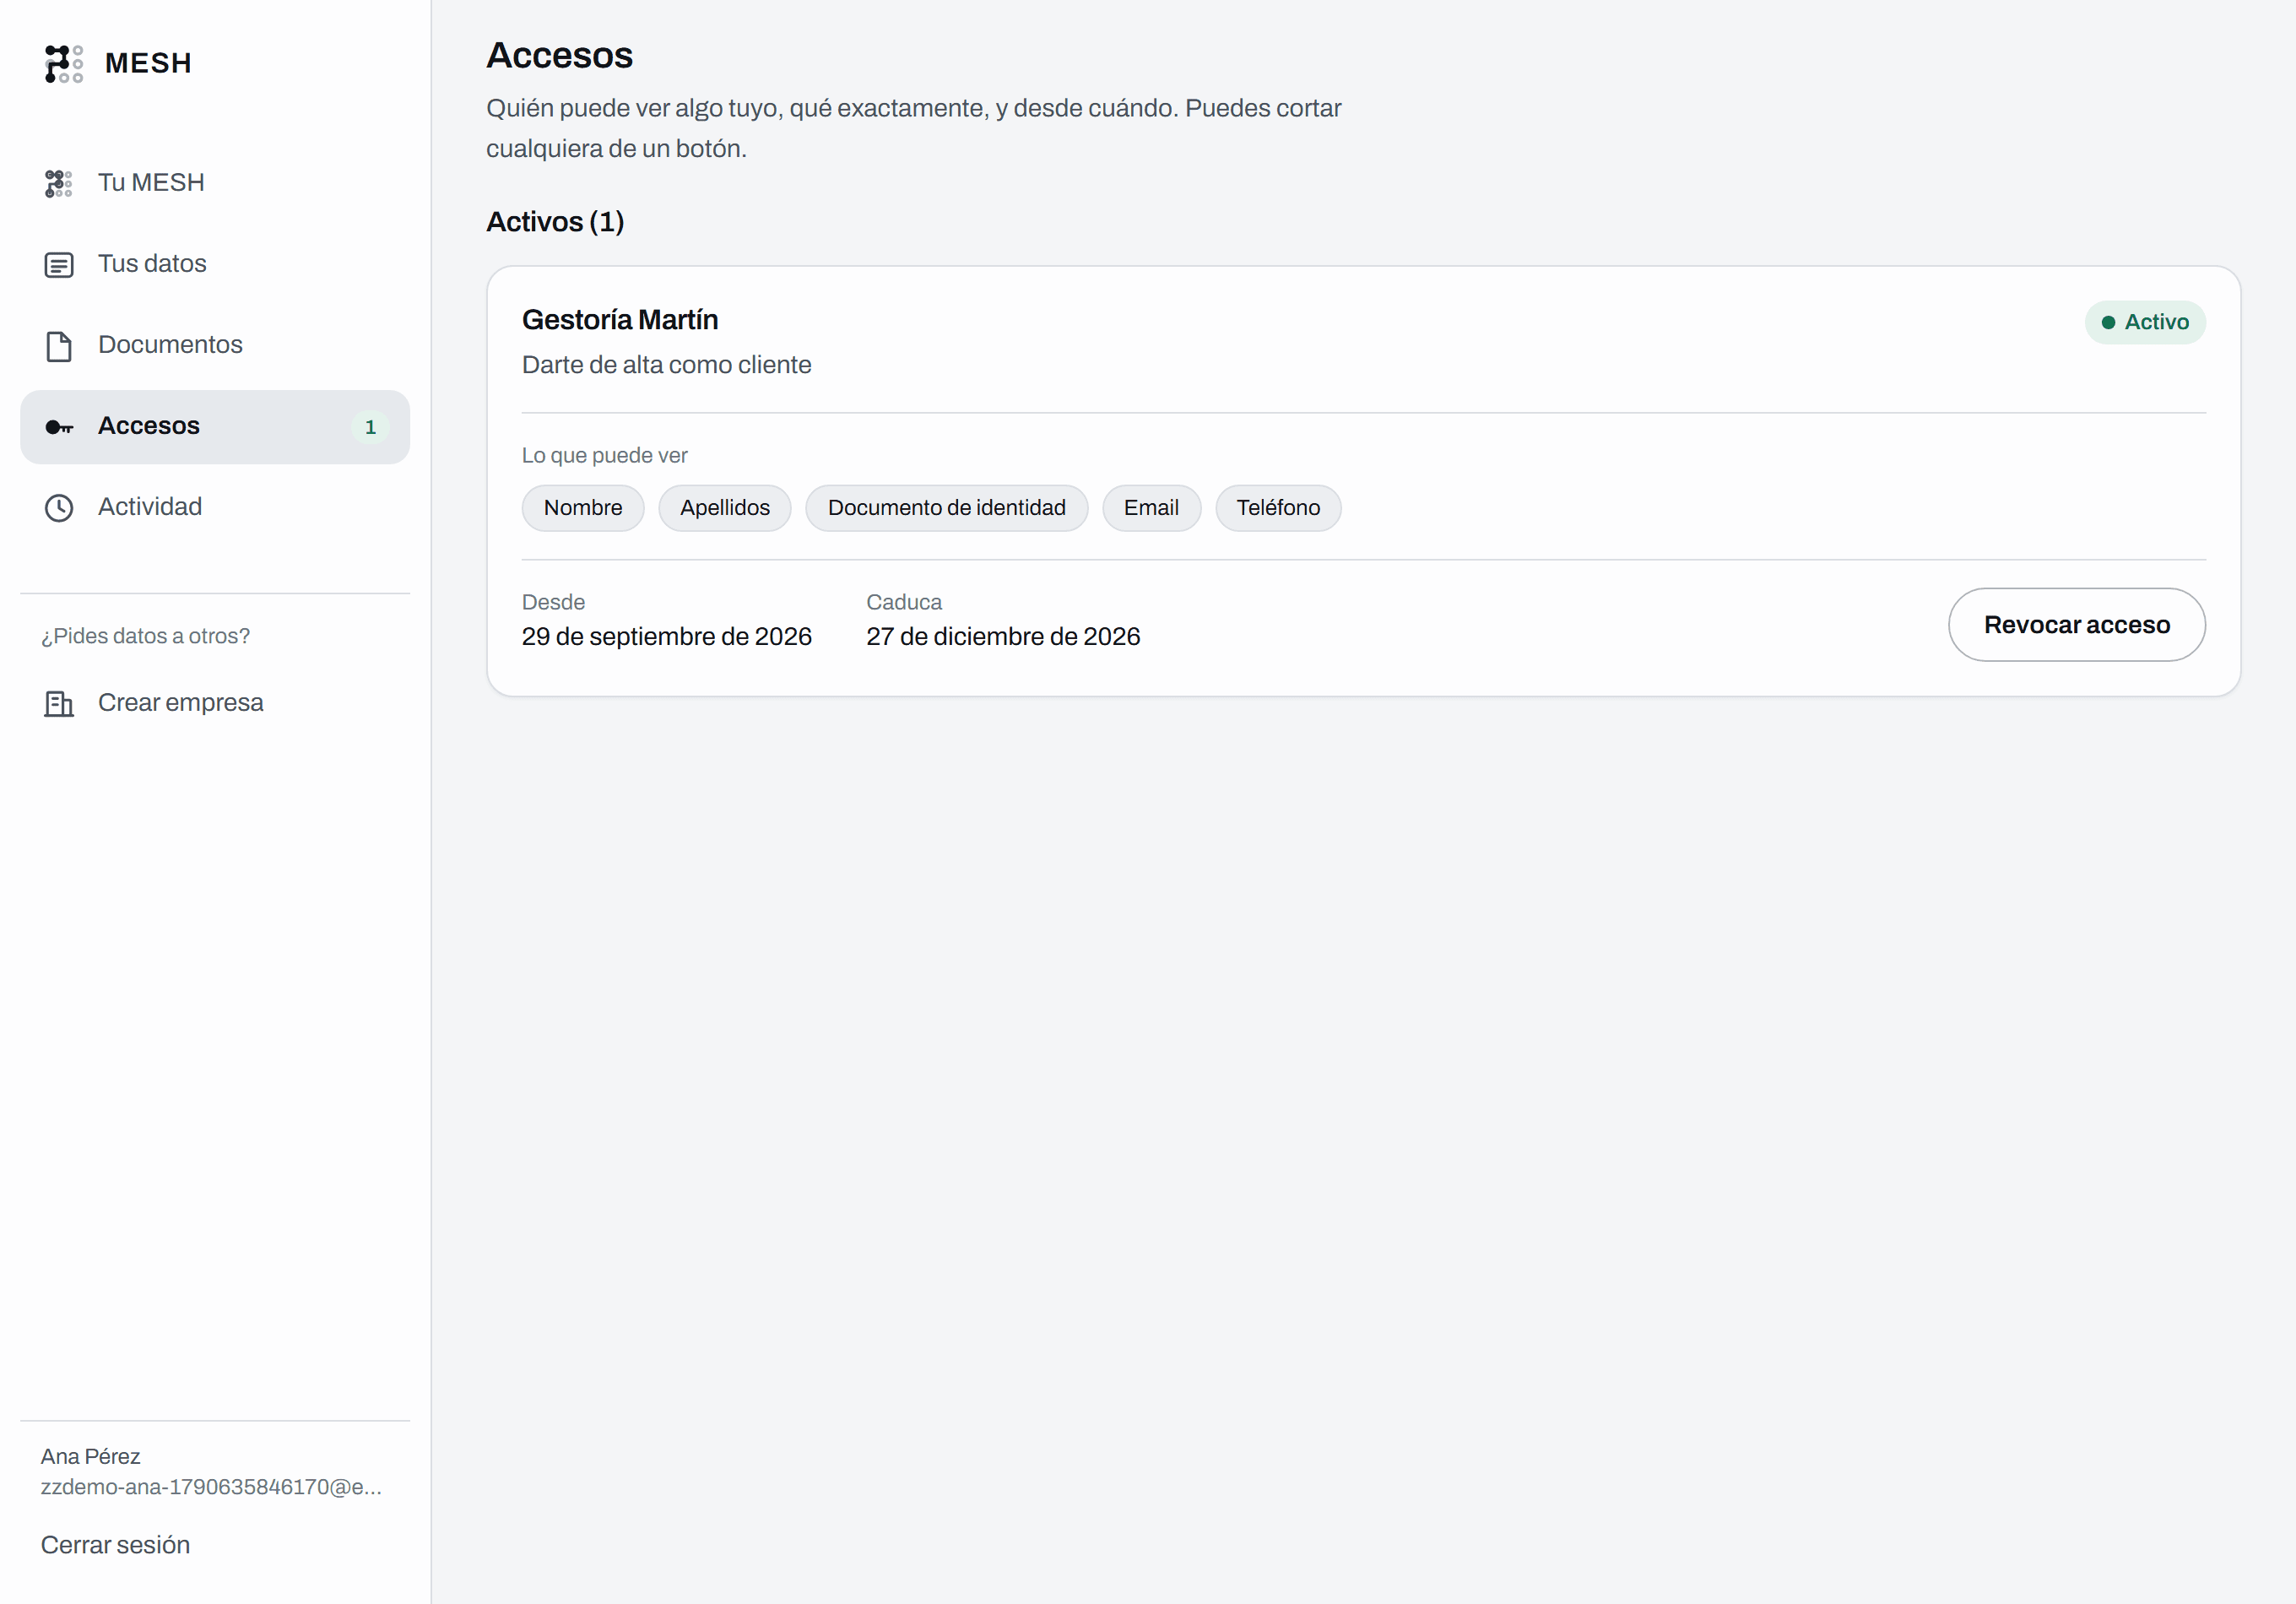This screenshot has width=2296, height=1604.
Task: Click the Activo status badge
Action: pos(2145,322)
